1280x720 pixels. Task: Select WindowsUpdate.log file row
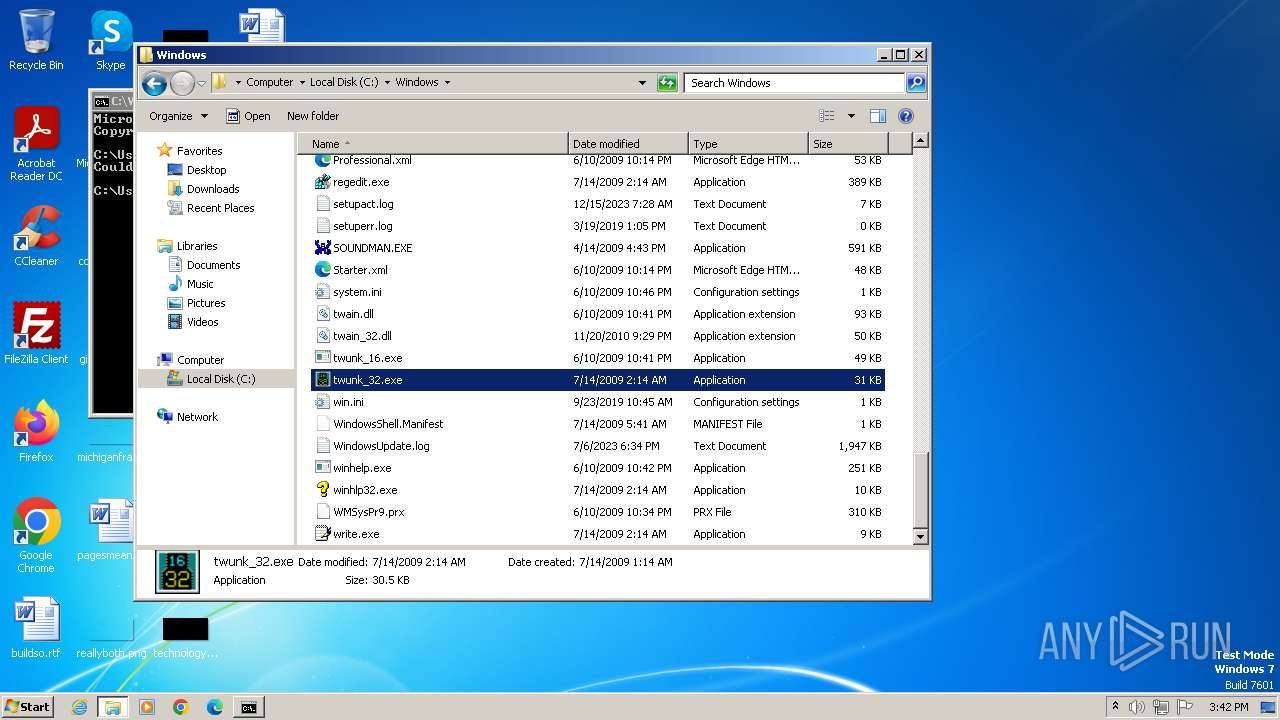(x=598, y=446)
